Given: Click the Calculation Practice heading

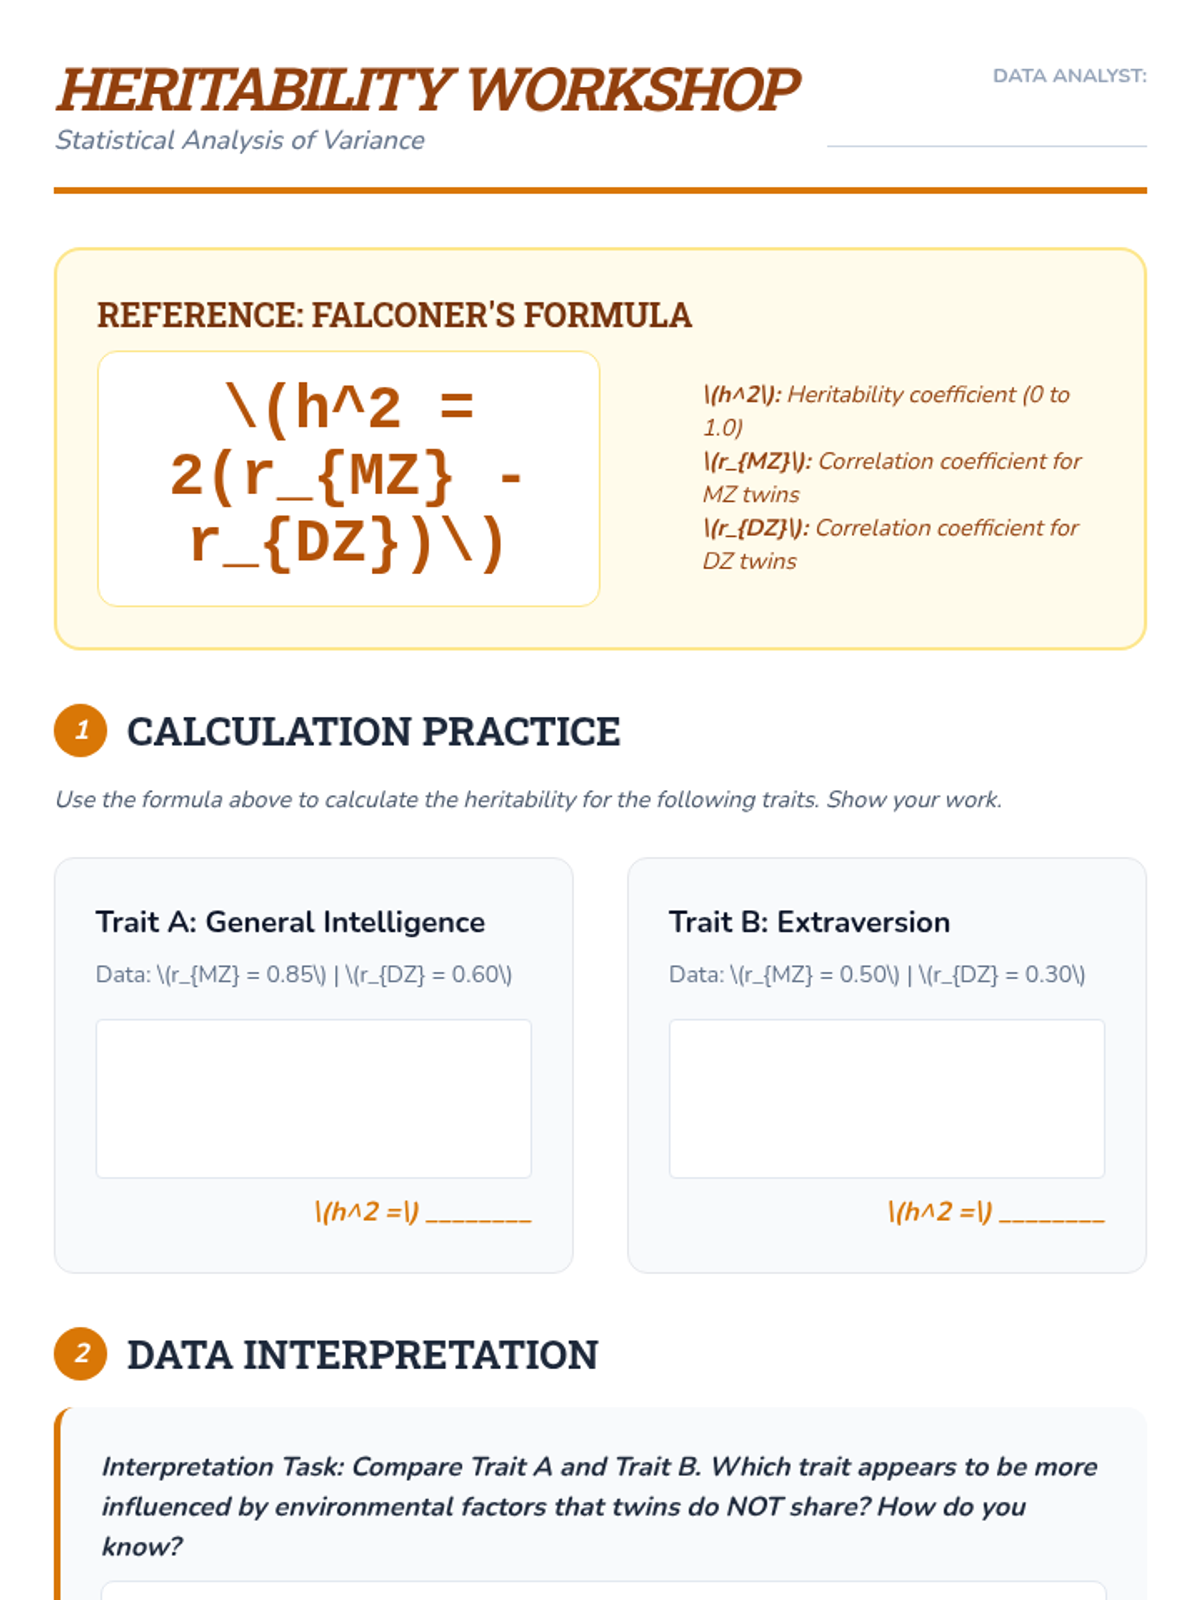Looking at the screenshot, I should click(x=373, y=731).
